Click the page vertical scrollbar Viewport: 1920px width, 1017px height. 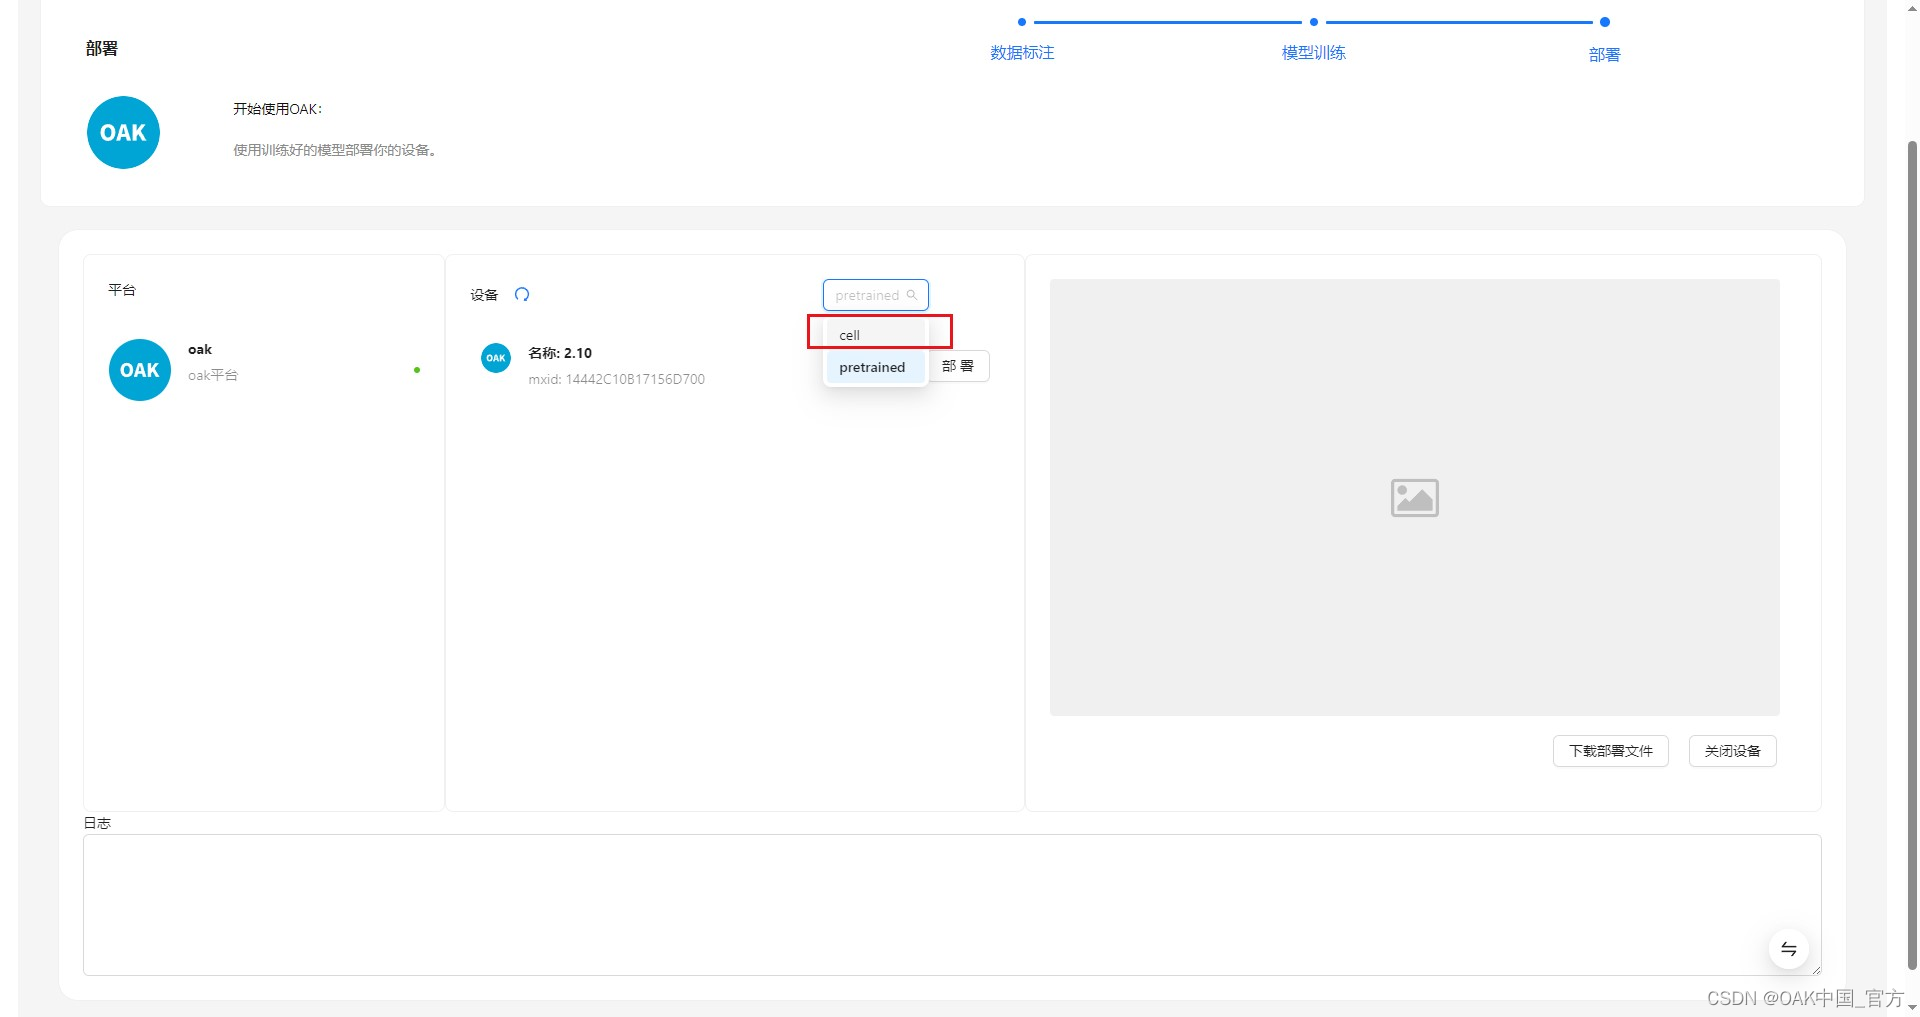(x=1912, y=555)
